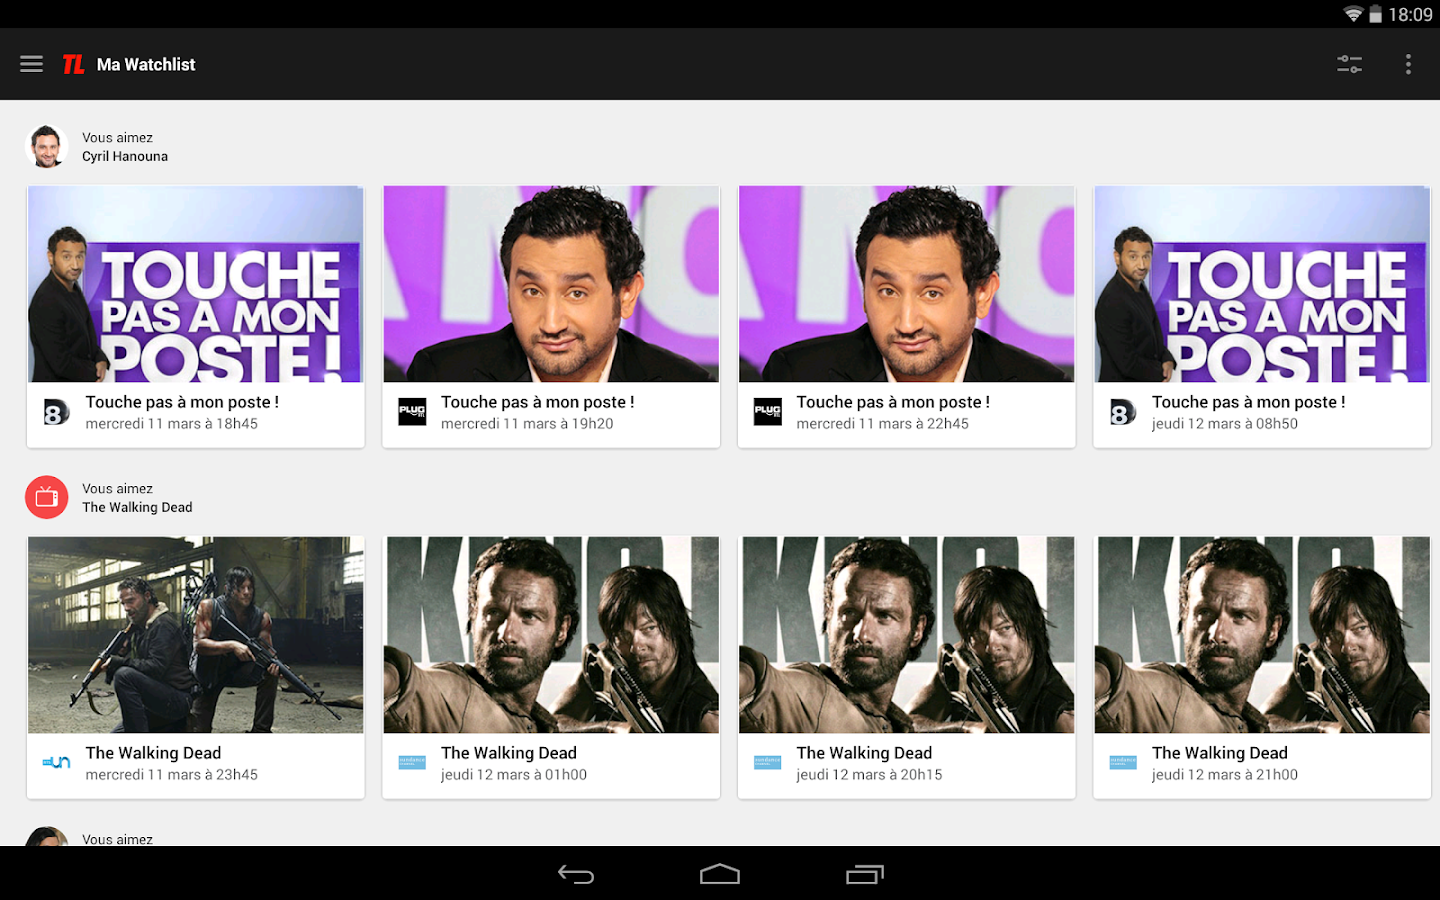
Task: Open The Walking Dead thumbnail for 23h45
Action: 196,635
